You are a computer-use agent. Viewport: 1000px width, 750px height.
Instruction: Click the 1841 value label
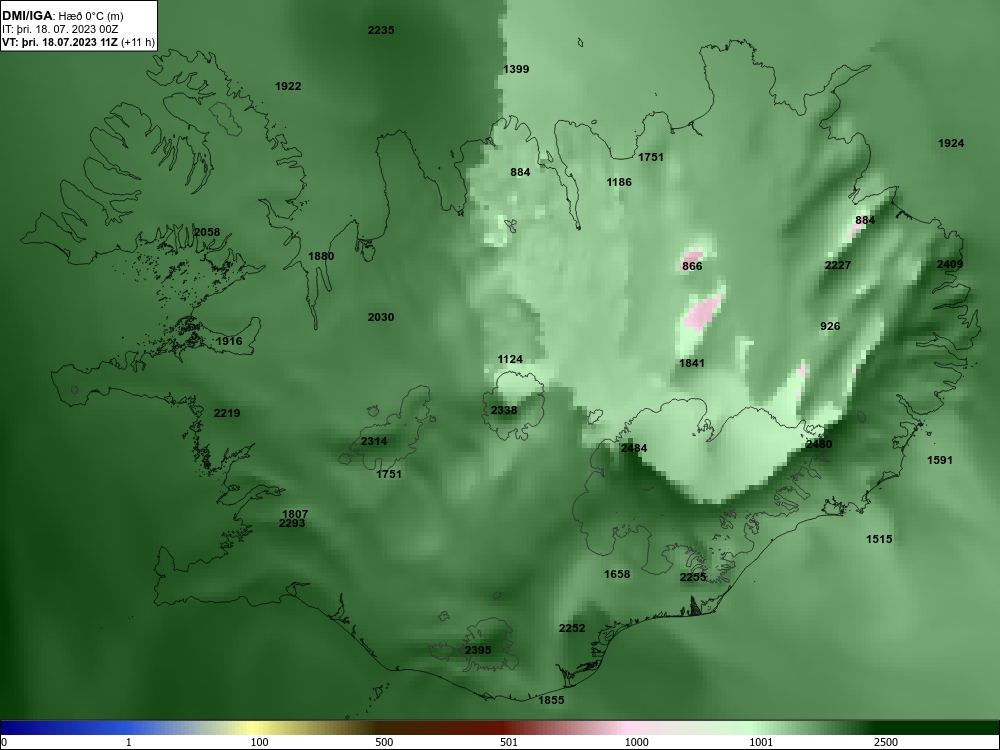point(692,364)
